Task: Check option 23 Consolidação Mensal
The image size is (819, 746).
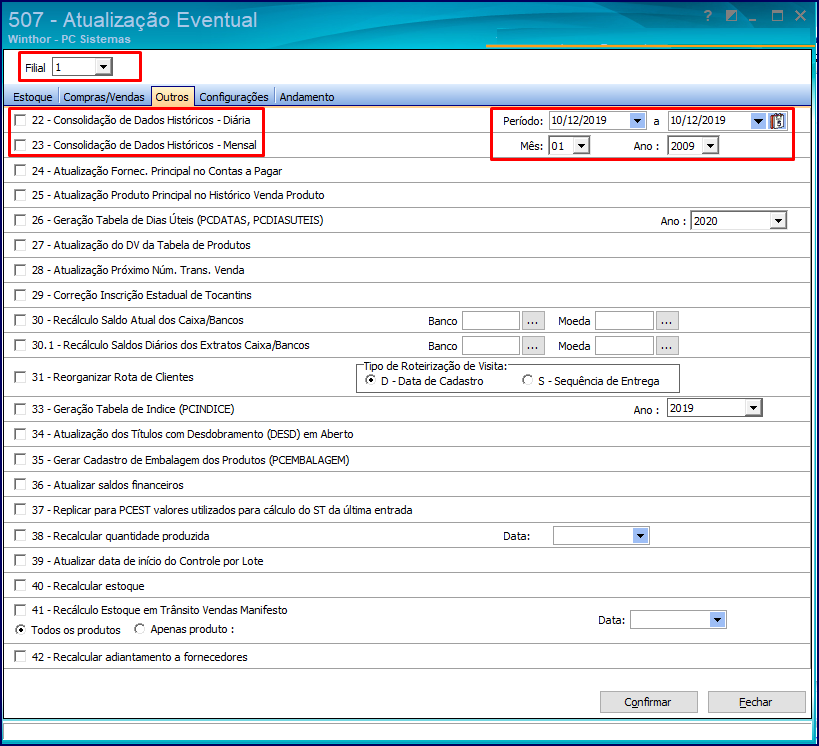Action: pyautogui.click(x=20, y=145)
